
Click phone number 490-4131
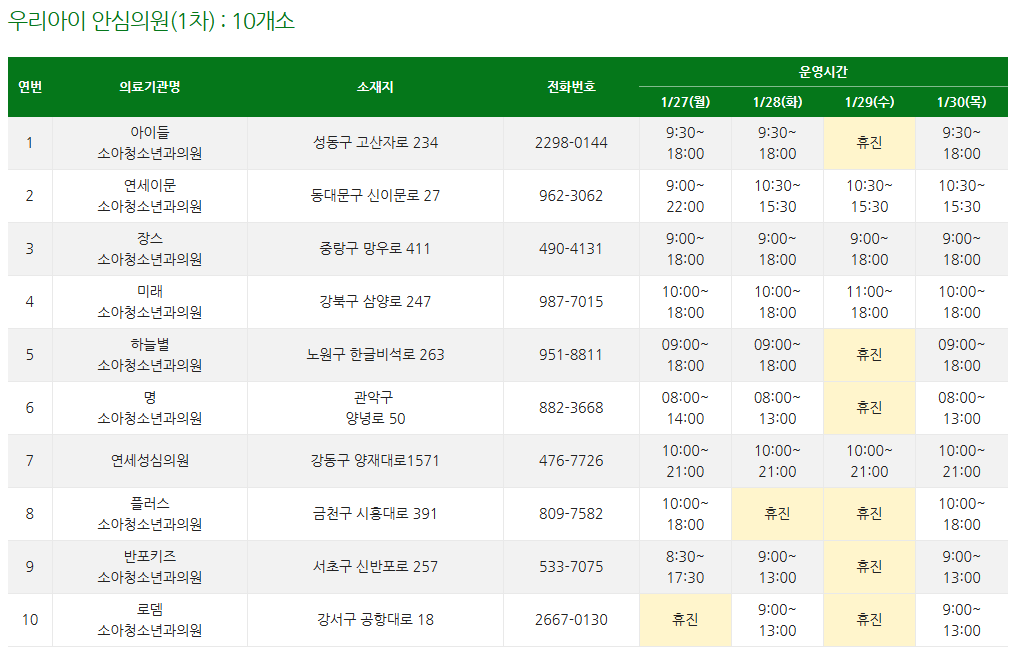pos(571,249)
